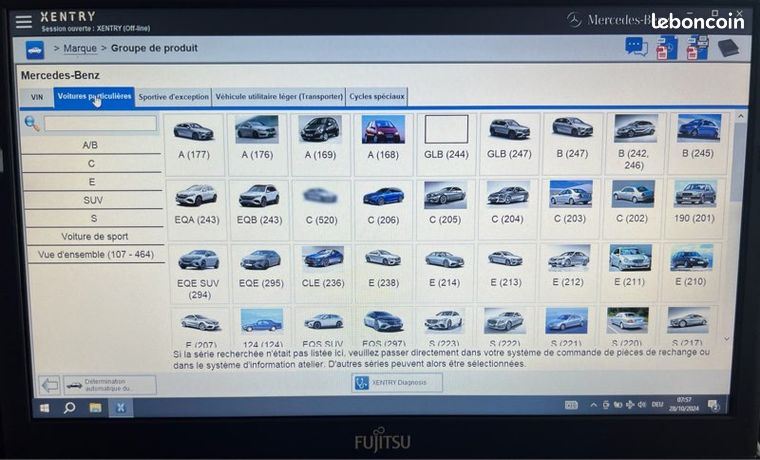Click the blue car home icon
The width and height of the screenshot is (760, 460).
[x=35, y=49]
